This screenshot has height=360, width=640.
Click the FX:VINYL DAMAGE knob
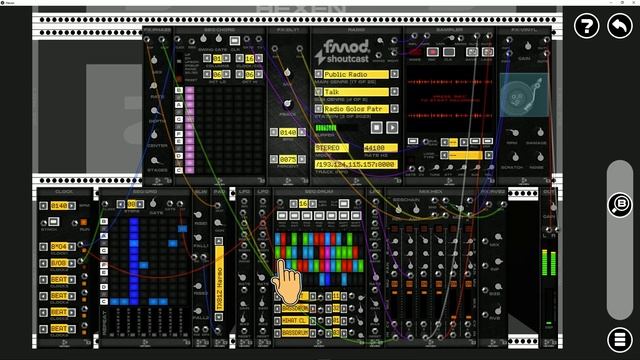[x=540, y=132]
